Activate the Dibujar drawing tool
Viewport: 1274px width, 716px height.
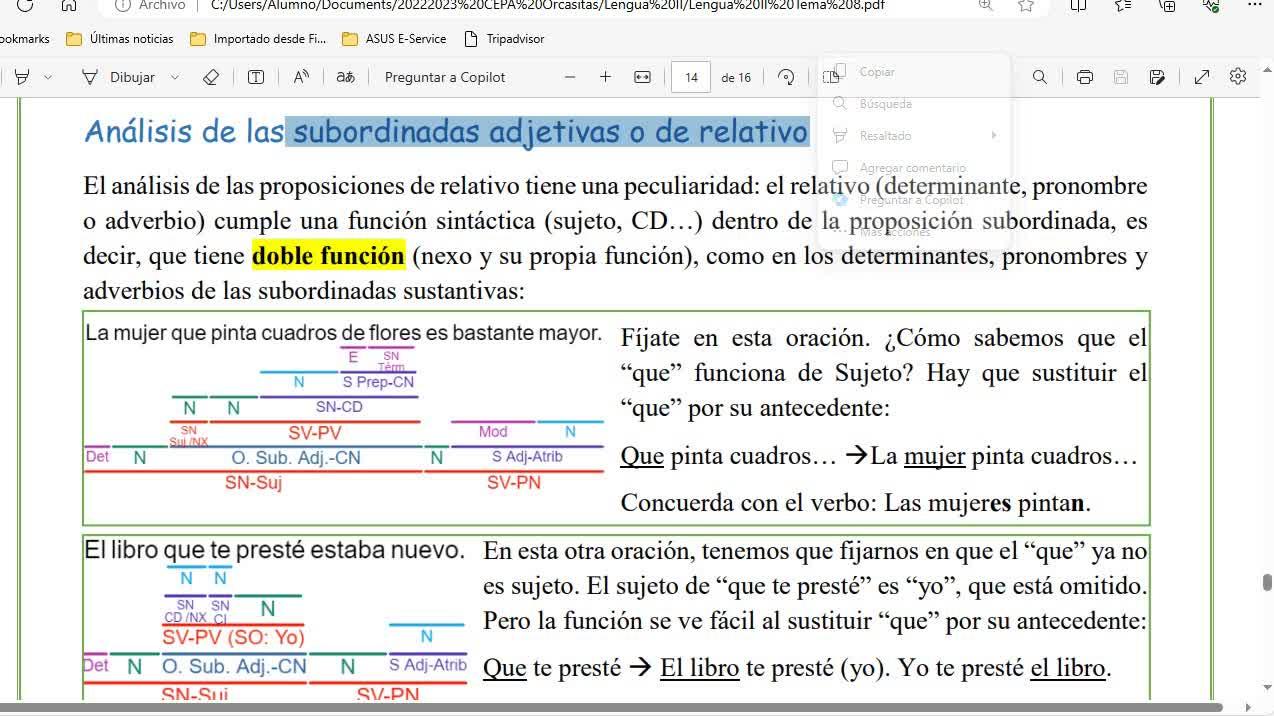(118, 77)
